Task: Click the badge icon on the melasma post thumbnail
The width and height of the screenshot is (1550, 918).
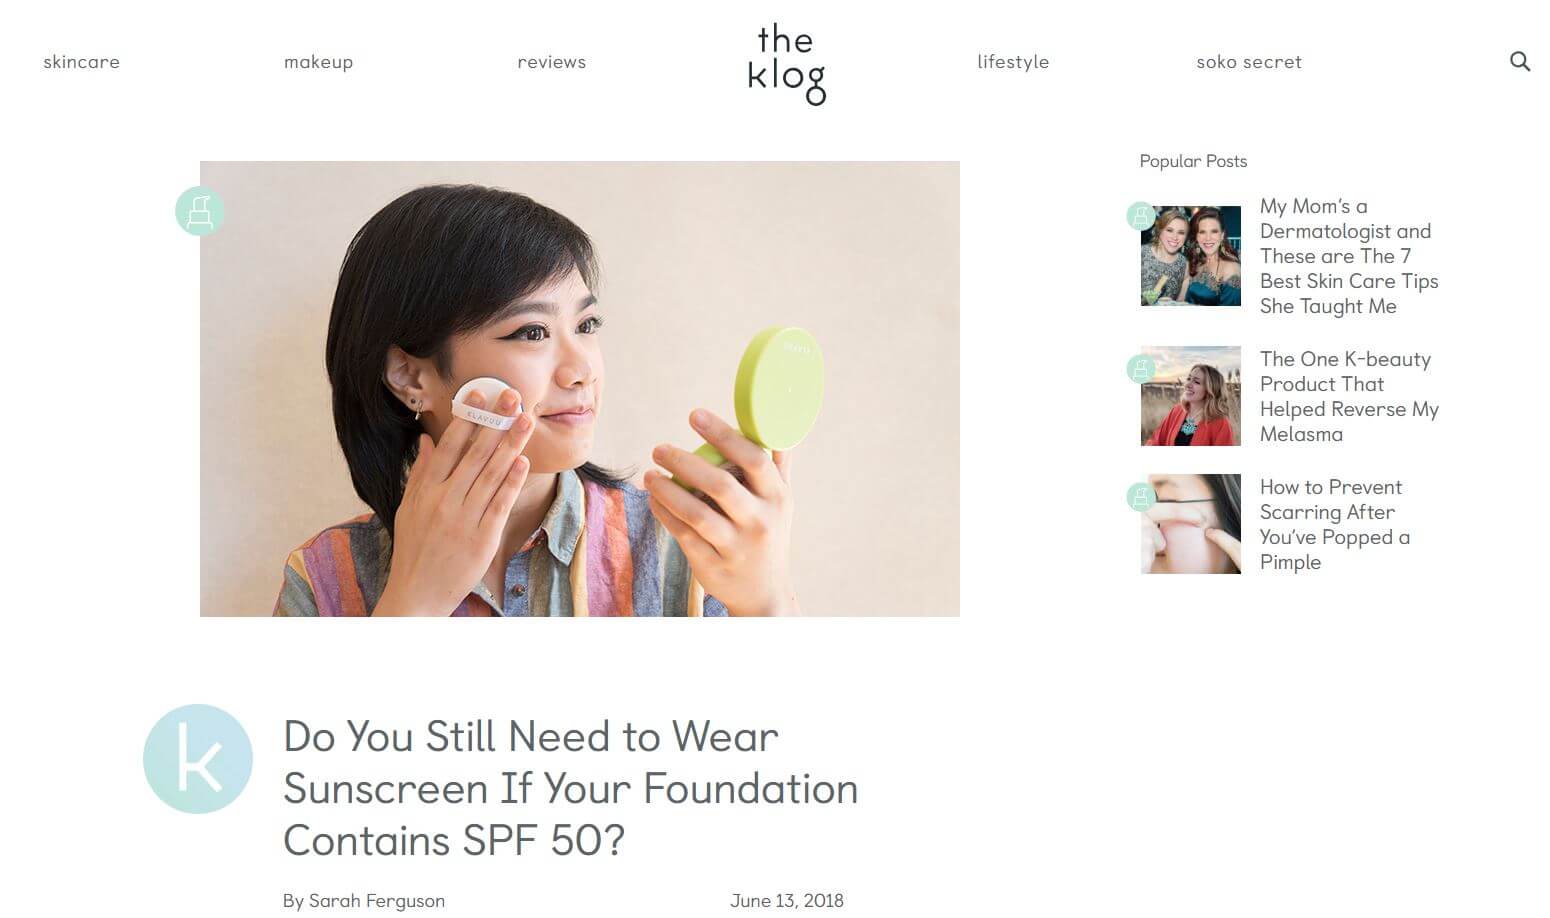Action: 1141,369
